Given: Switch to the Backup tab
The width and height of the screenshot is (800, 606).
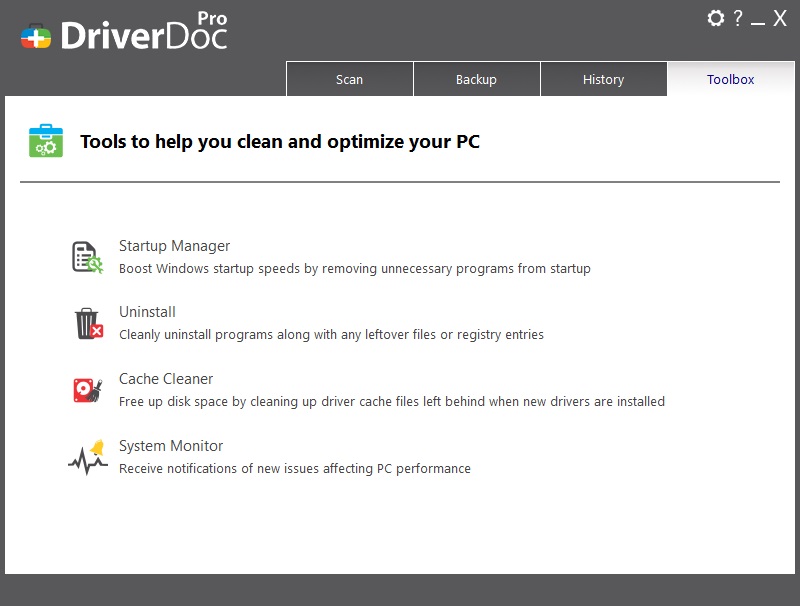Looking at the screenshot, I should (477, 79).
